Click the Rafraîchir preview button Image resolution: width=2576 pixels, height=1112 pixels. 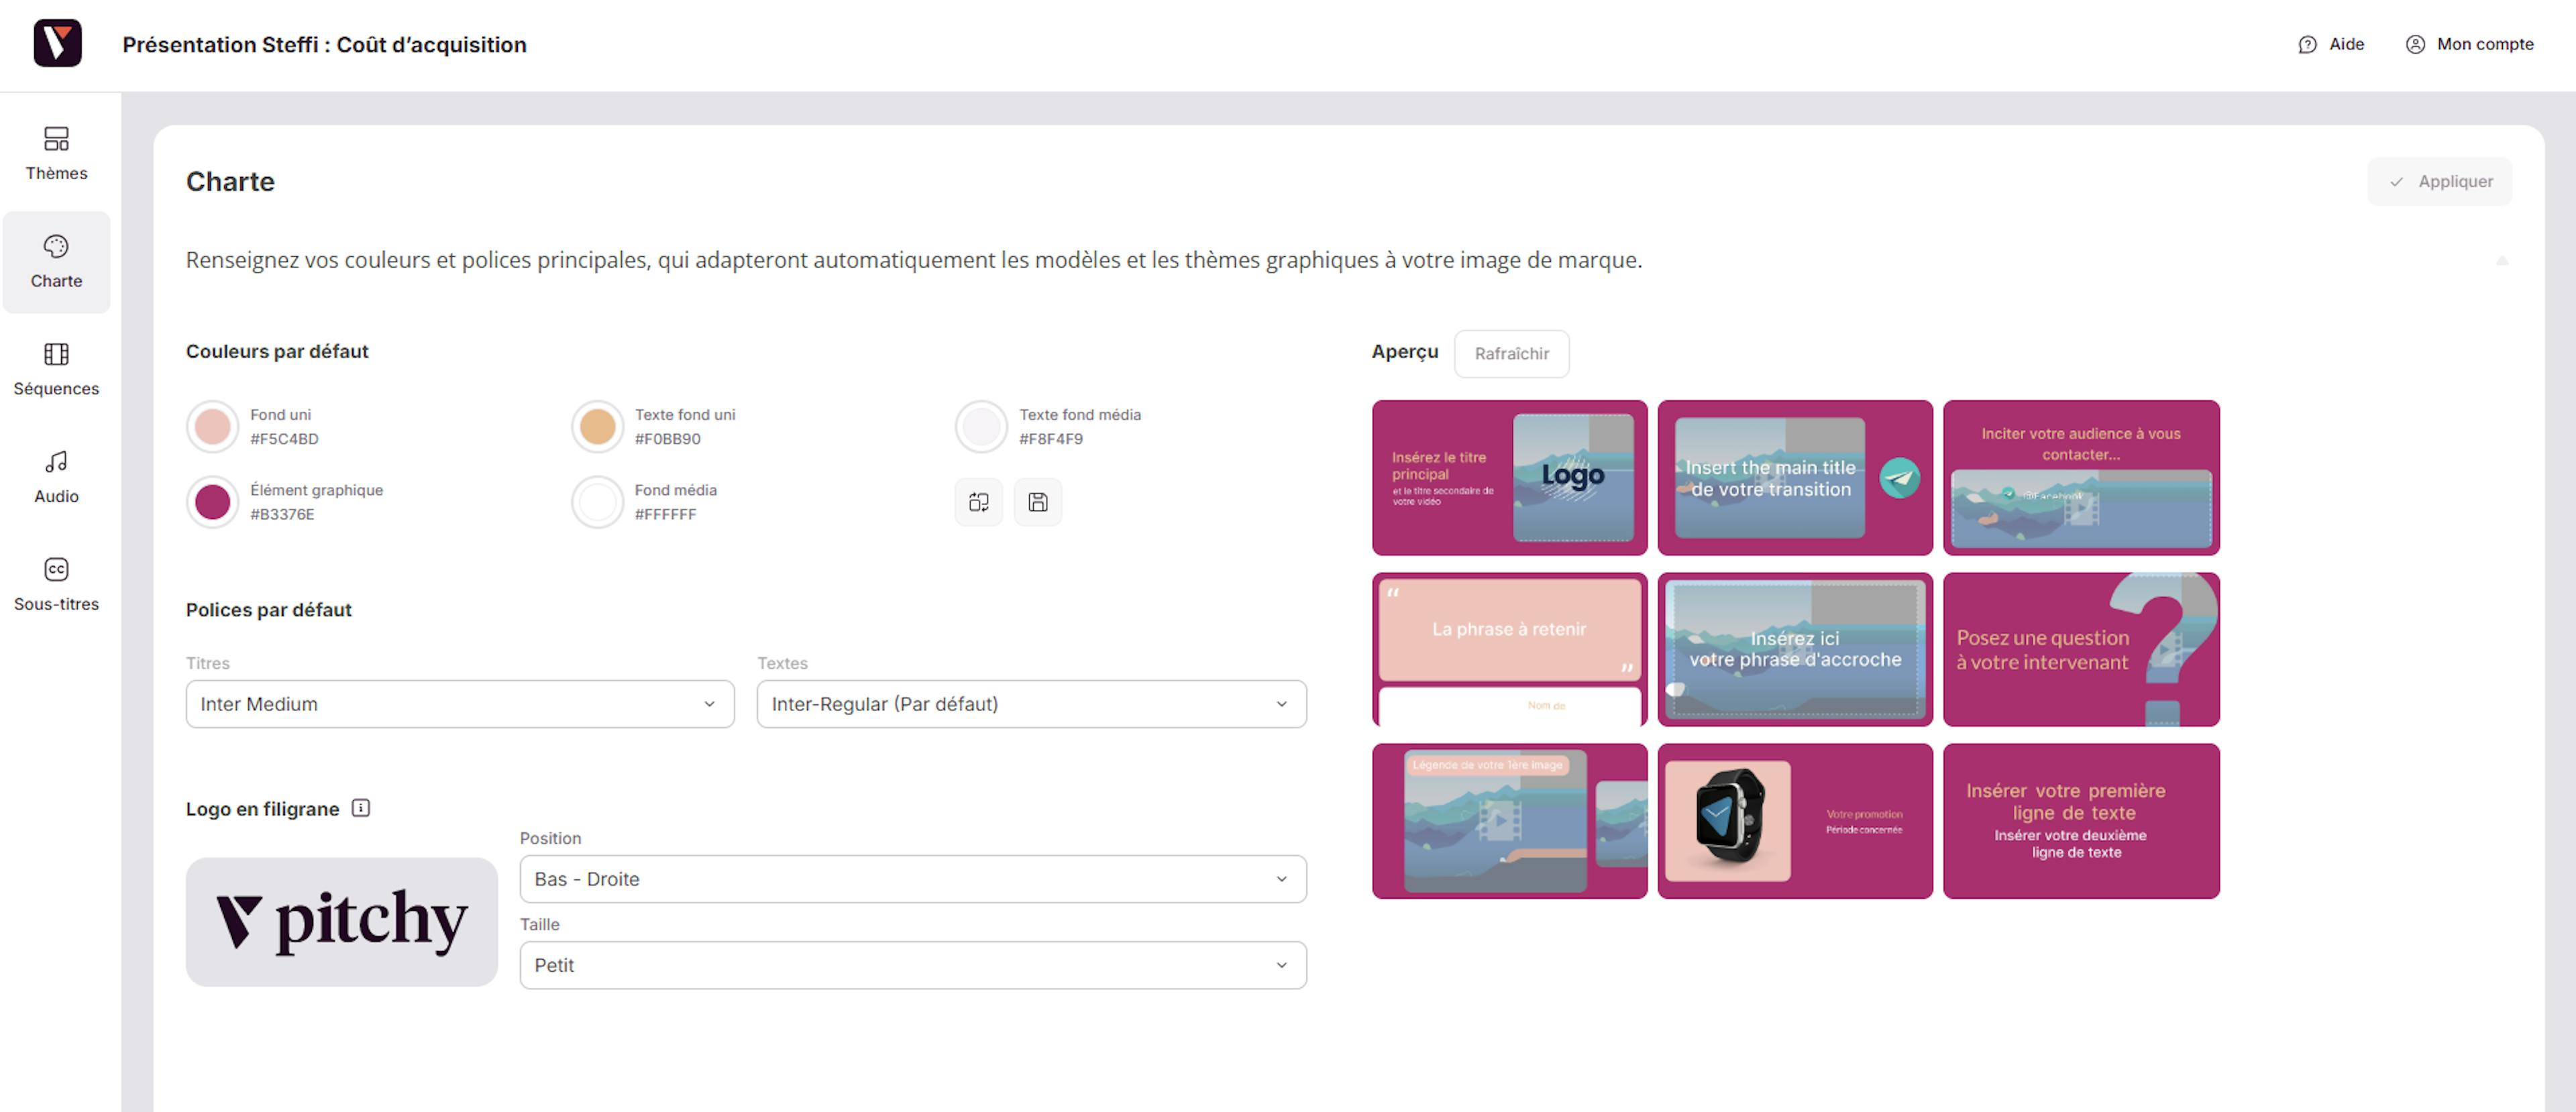point(1511,354)
